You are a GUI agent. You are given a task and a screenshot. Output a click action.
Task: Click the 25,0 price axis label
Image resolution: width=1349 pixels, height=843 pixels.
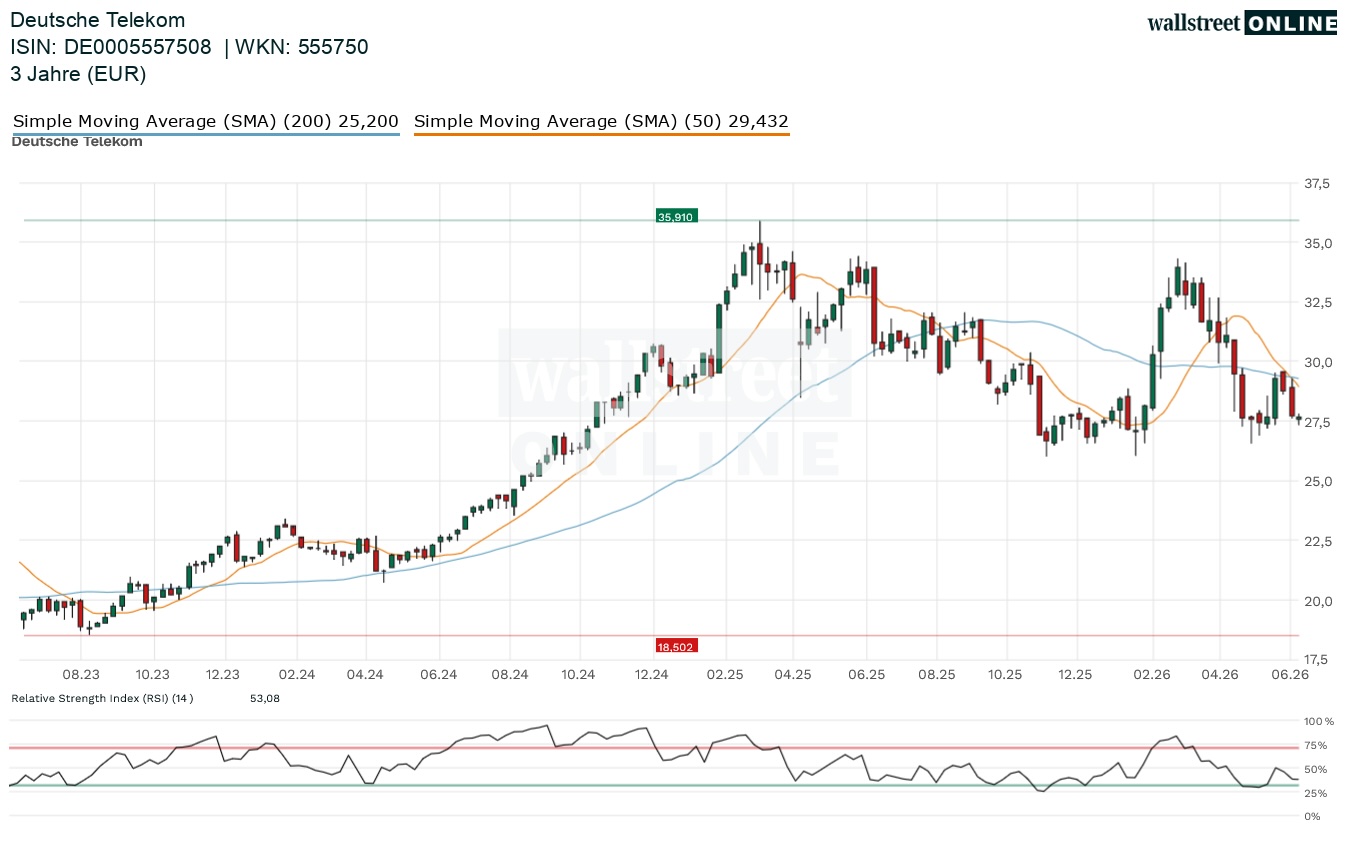point(1318,481)
